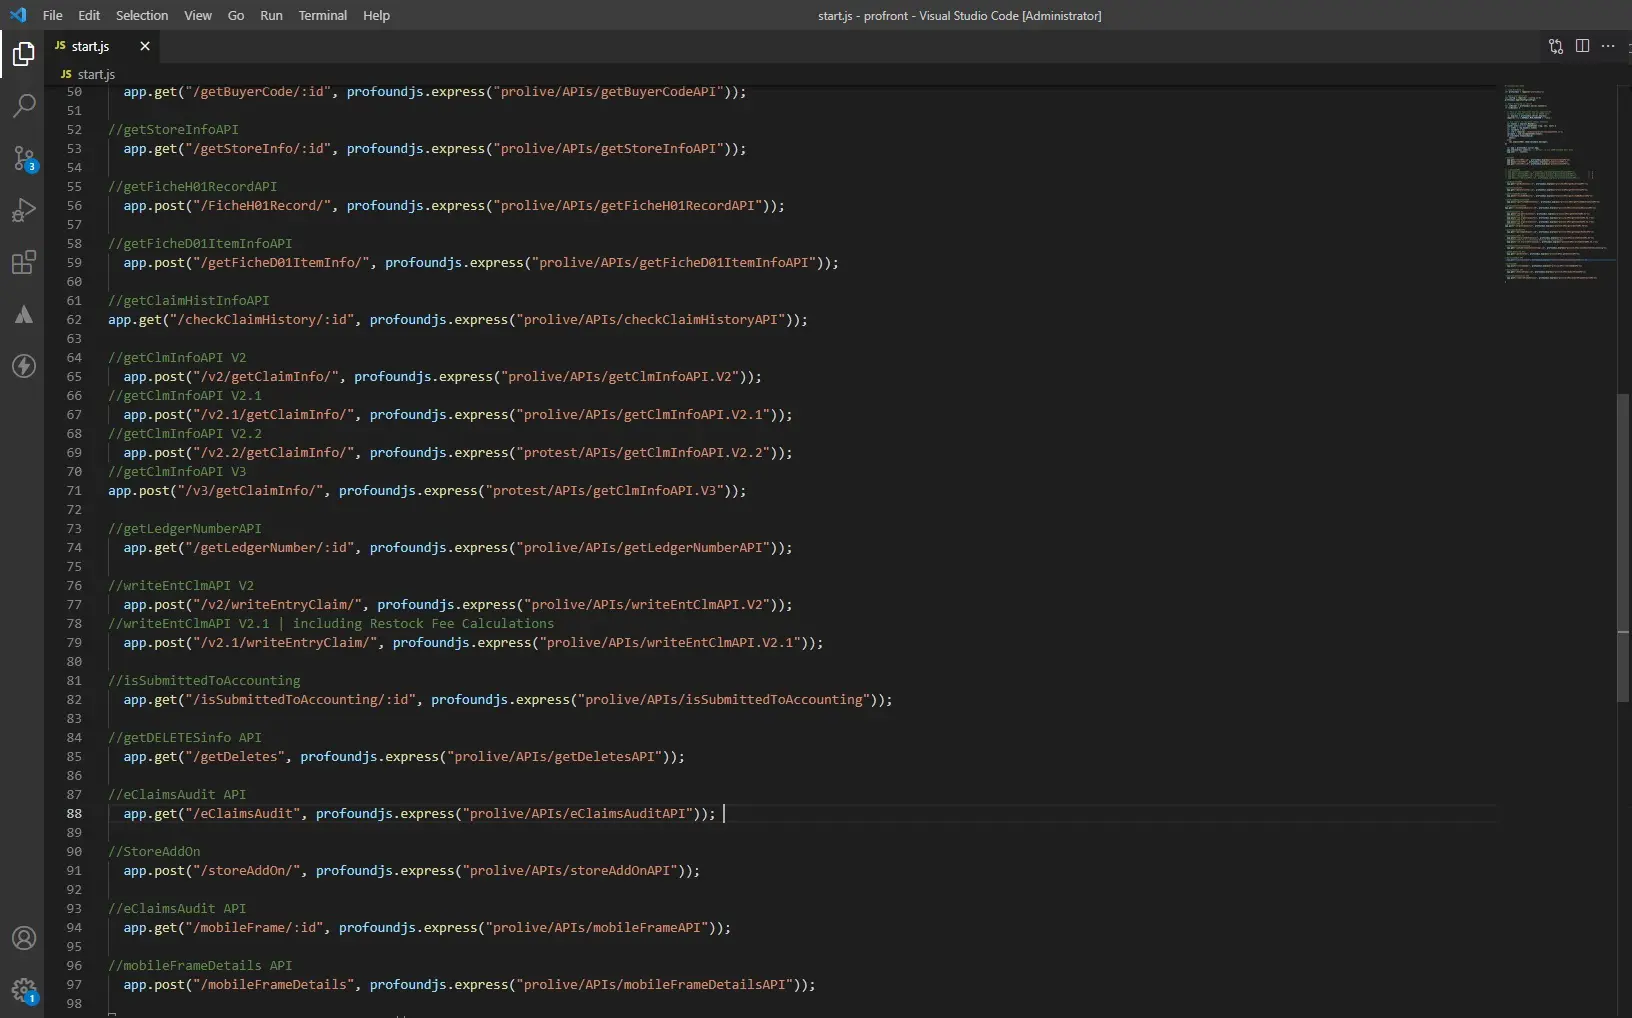Open the Help menu
Viewport: 1632px width, 1018px height.
click(376, 15)
